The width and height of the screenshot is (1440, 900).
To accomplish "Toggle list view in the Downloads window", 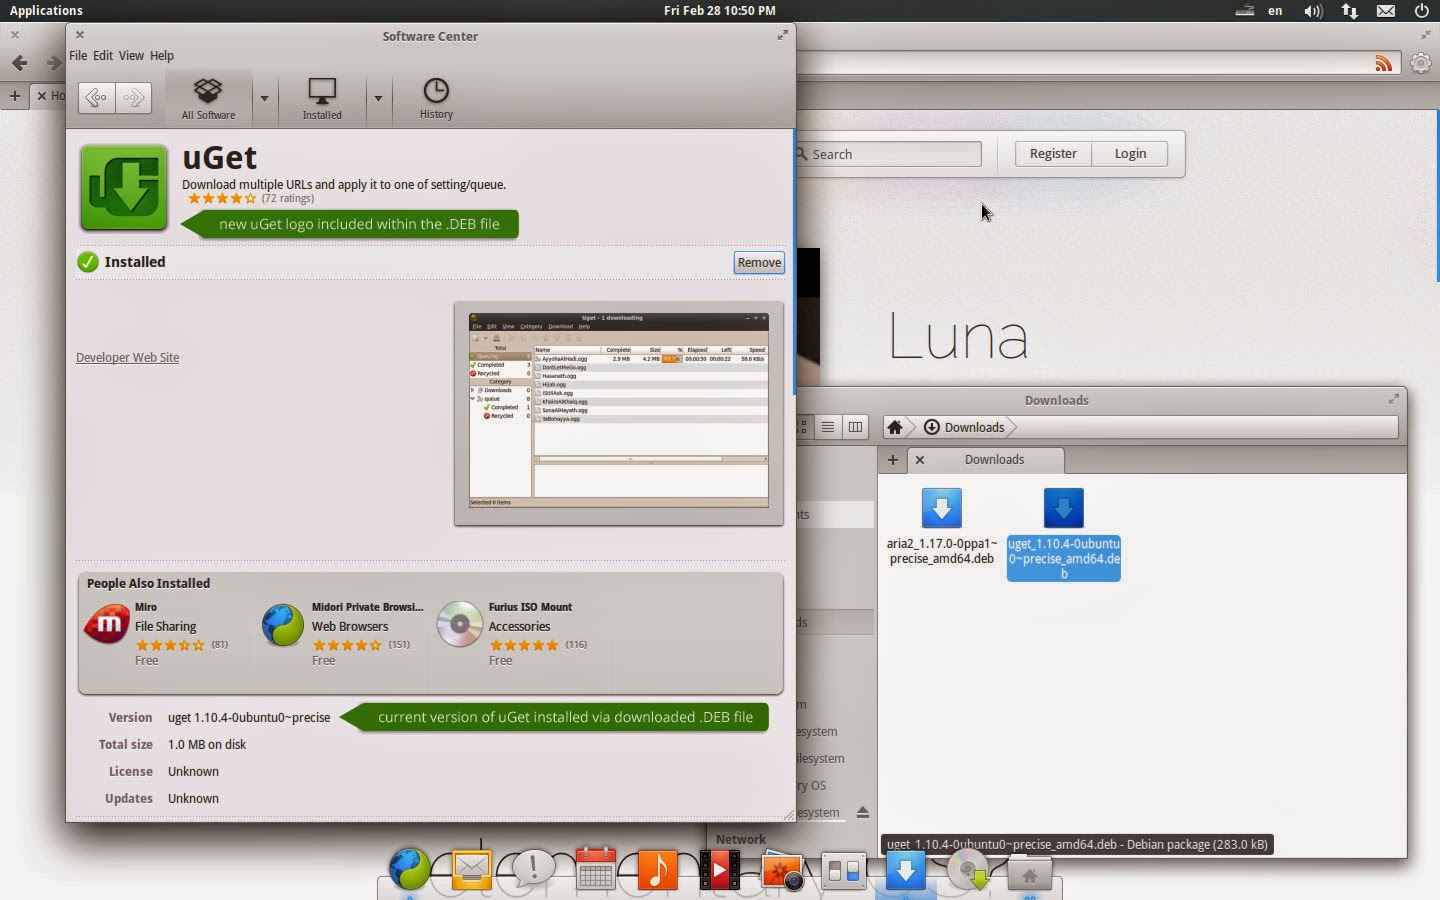I will [x=828, y=427].
